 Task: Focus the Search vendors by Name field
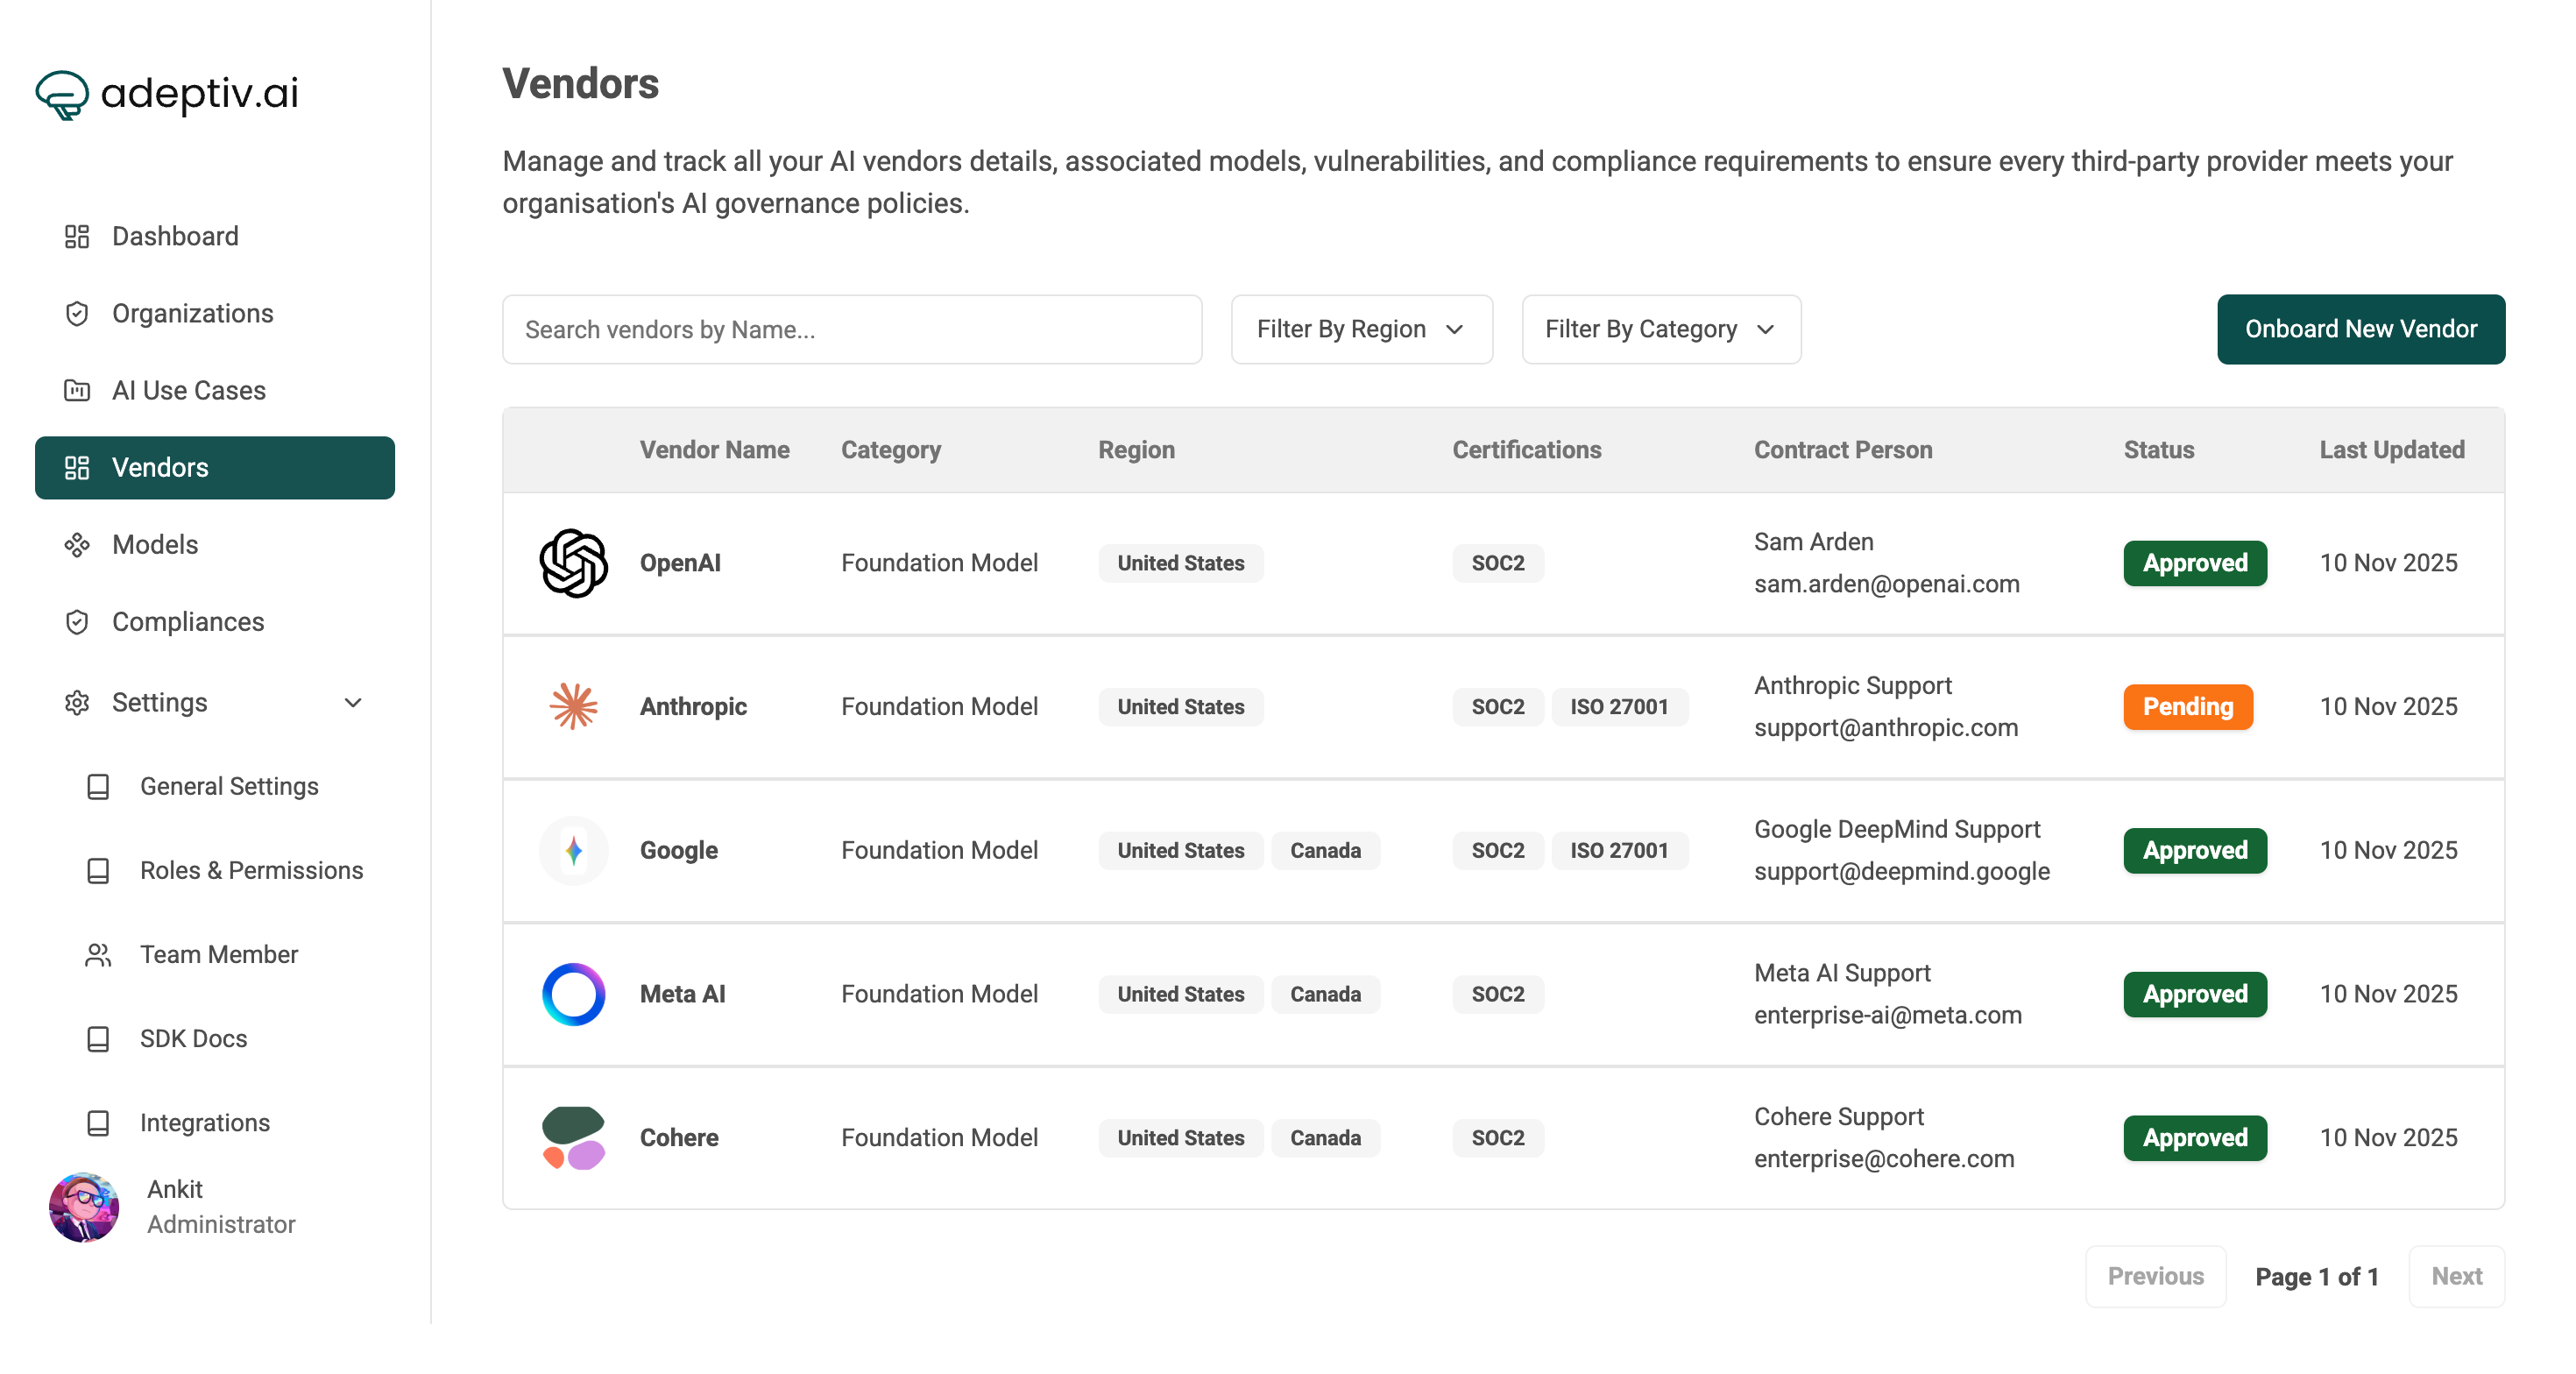[851, 329]
